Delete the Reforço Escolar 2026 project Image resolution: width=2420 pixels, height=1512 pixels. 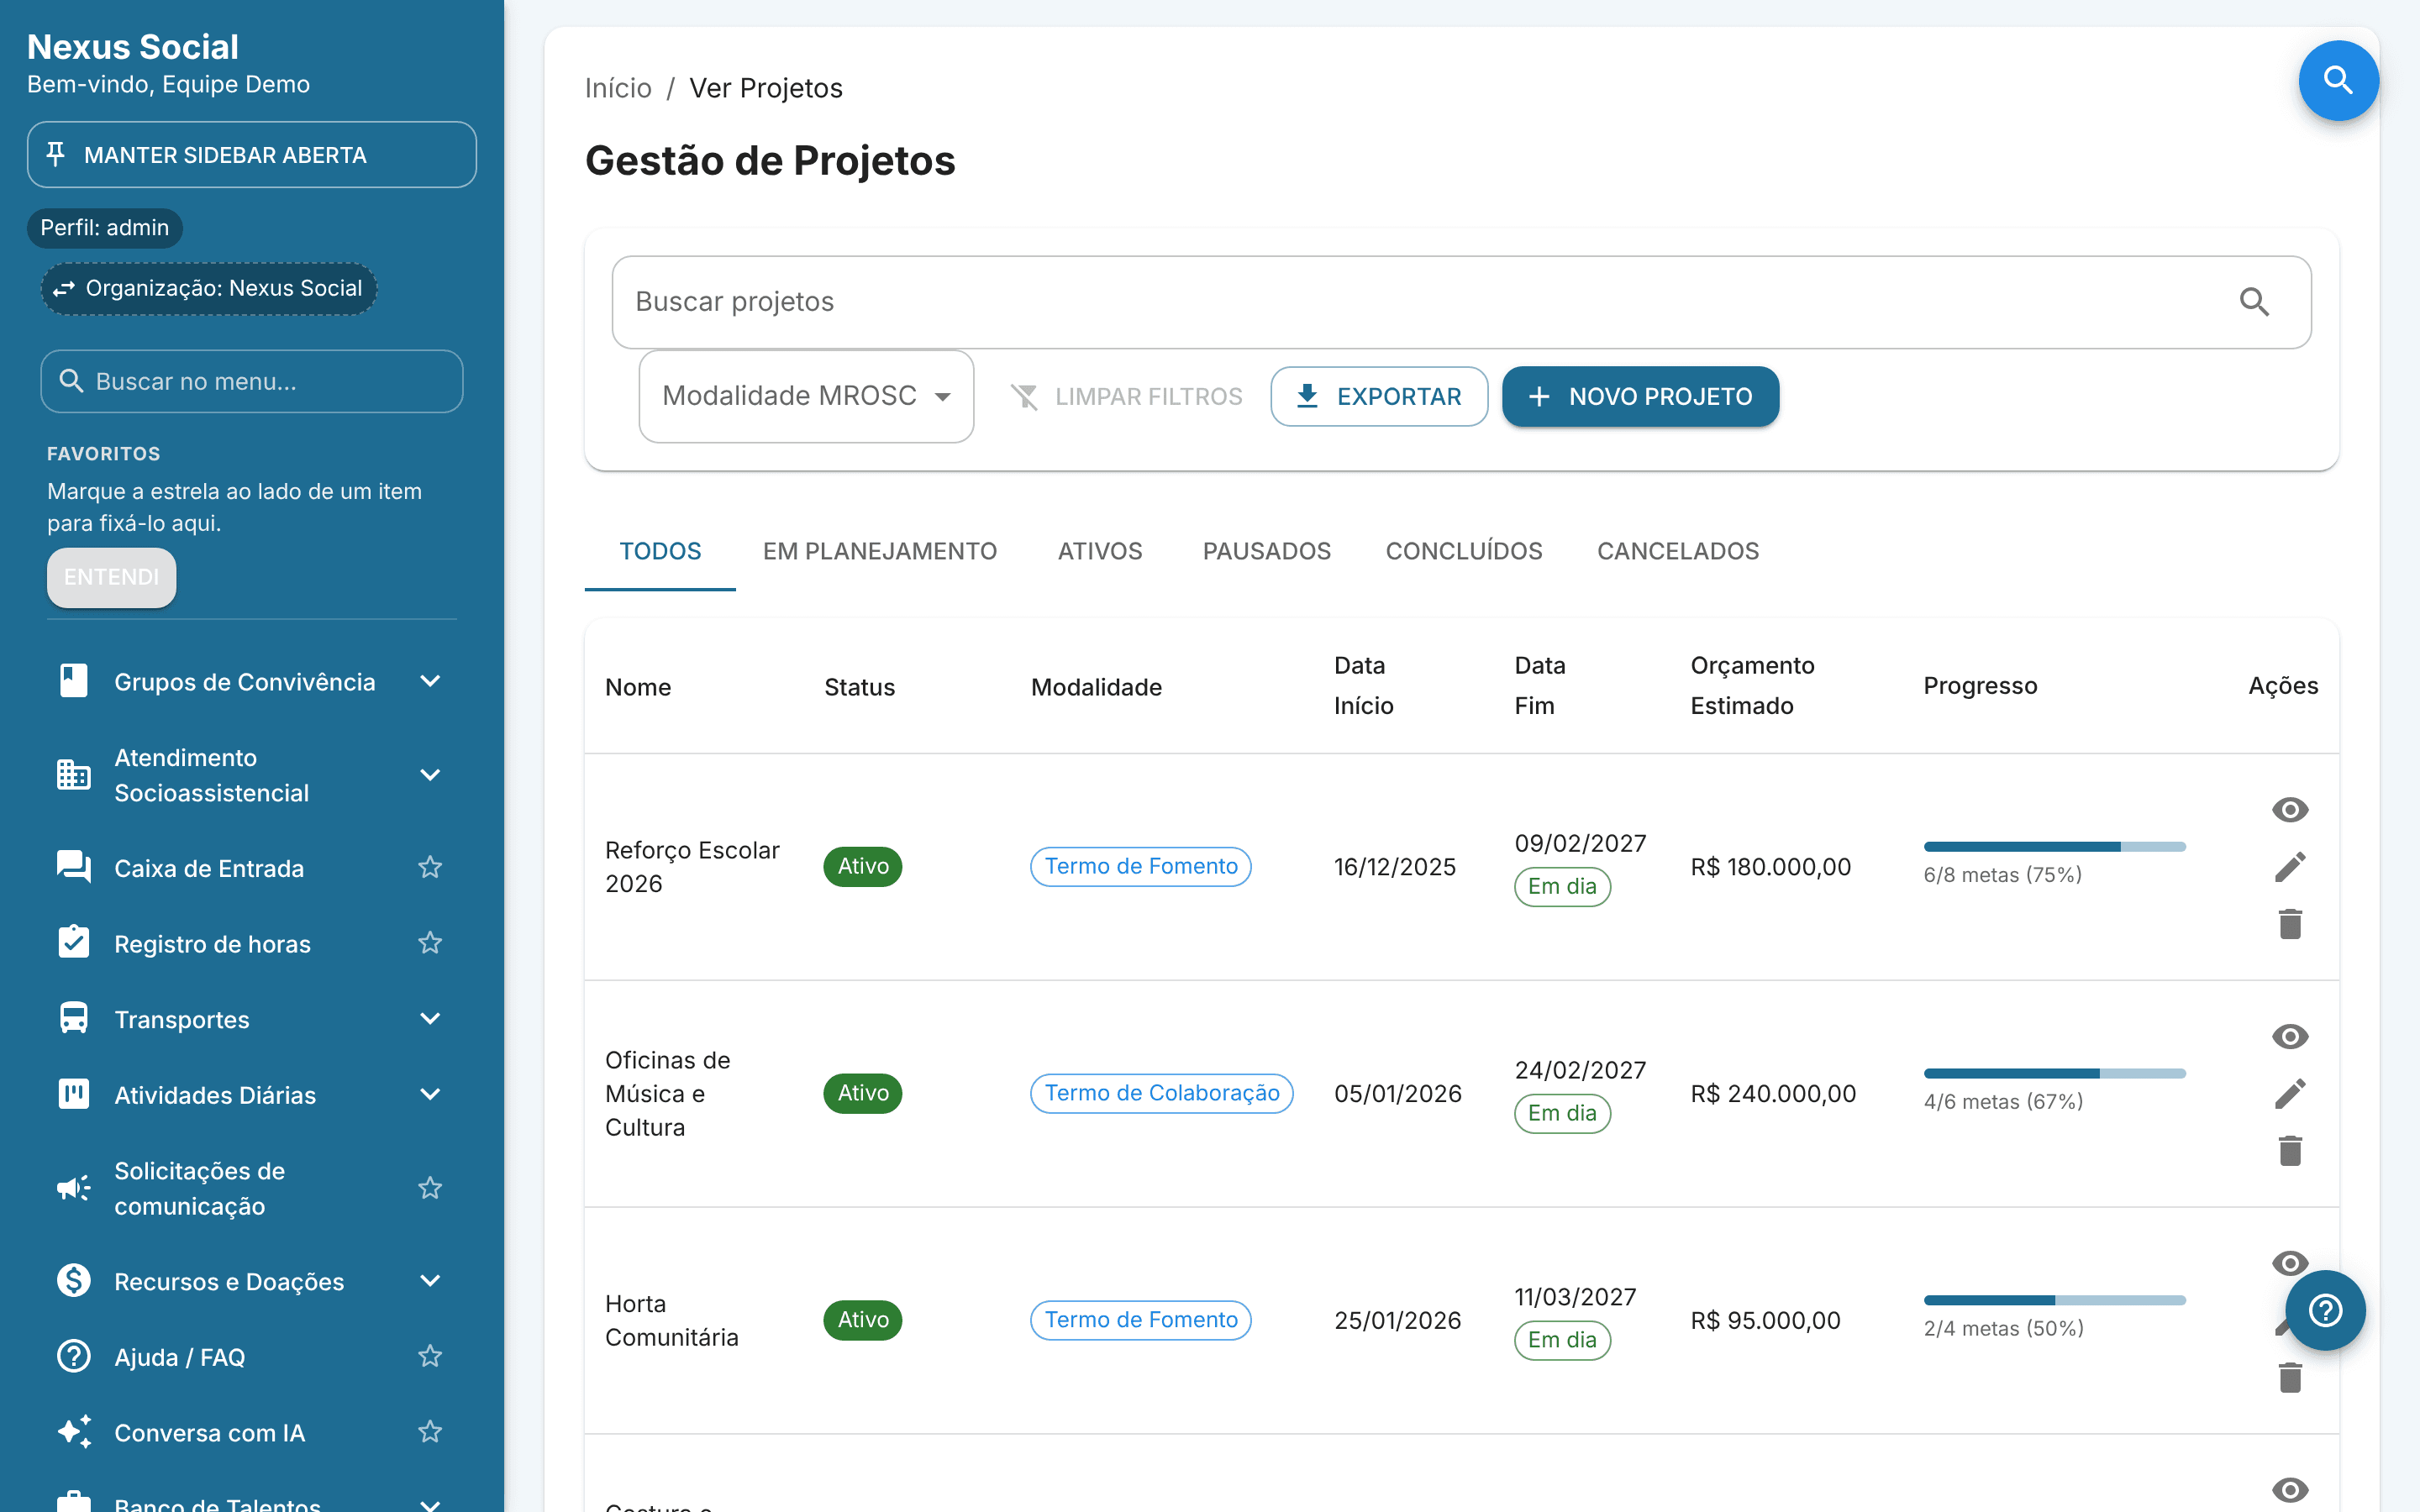[x=2290, y=924]
